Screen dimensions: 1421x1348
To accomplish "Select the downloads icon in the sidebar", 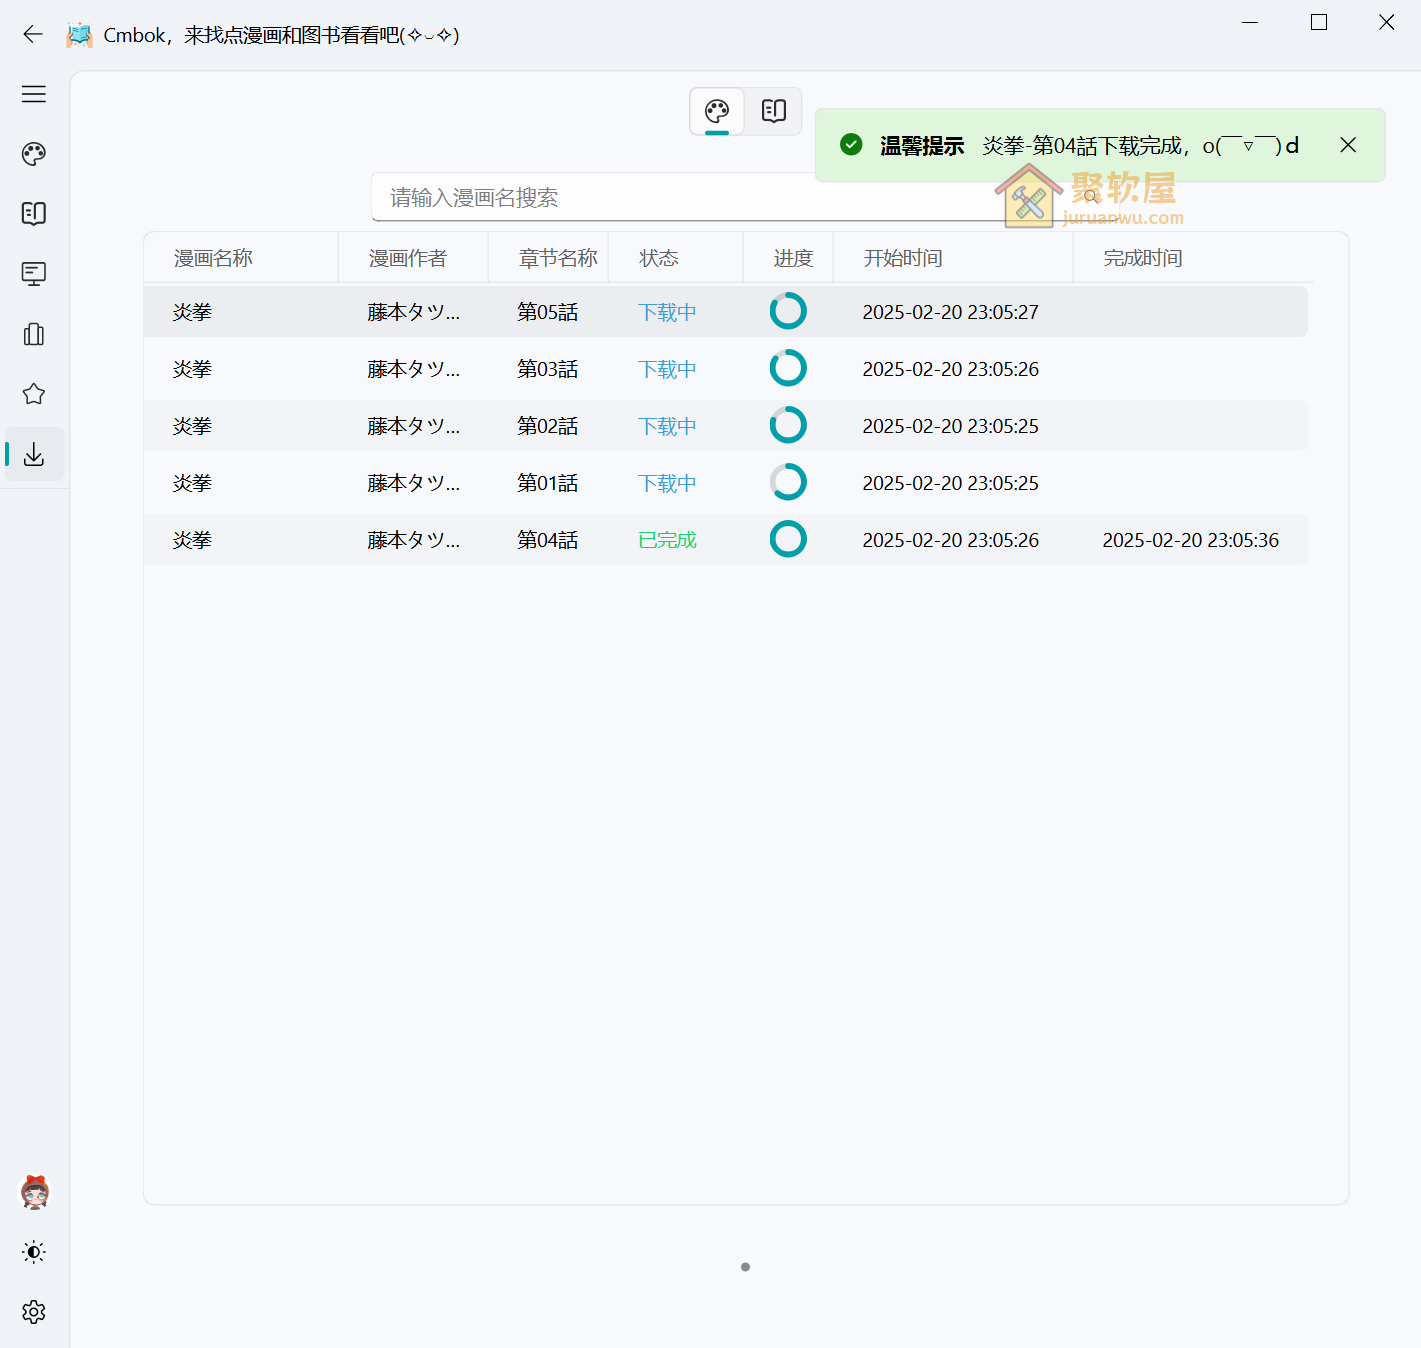I will (33, 453).
